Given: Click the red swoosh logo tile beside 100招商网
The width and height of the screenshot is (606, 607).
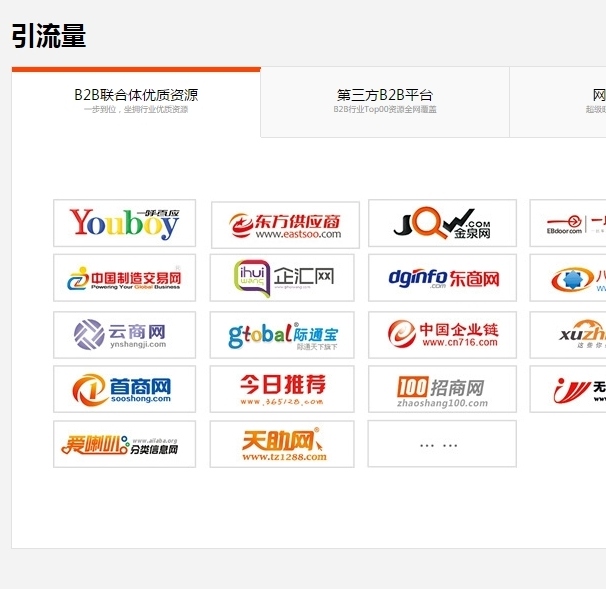Looking at the screenshot, I should pyautogui.click(x=568, y=389).
